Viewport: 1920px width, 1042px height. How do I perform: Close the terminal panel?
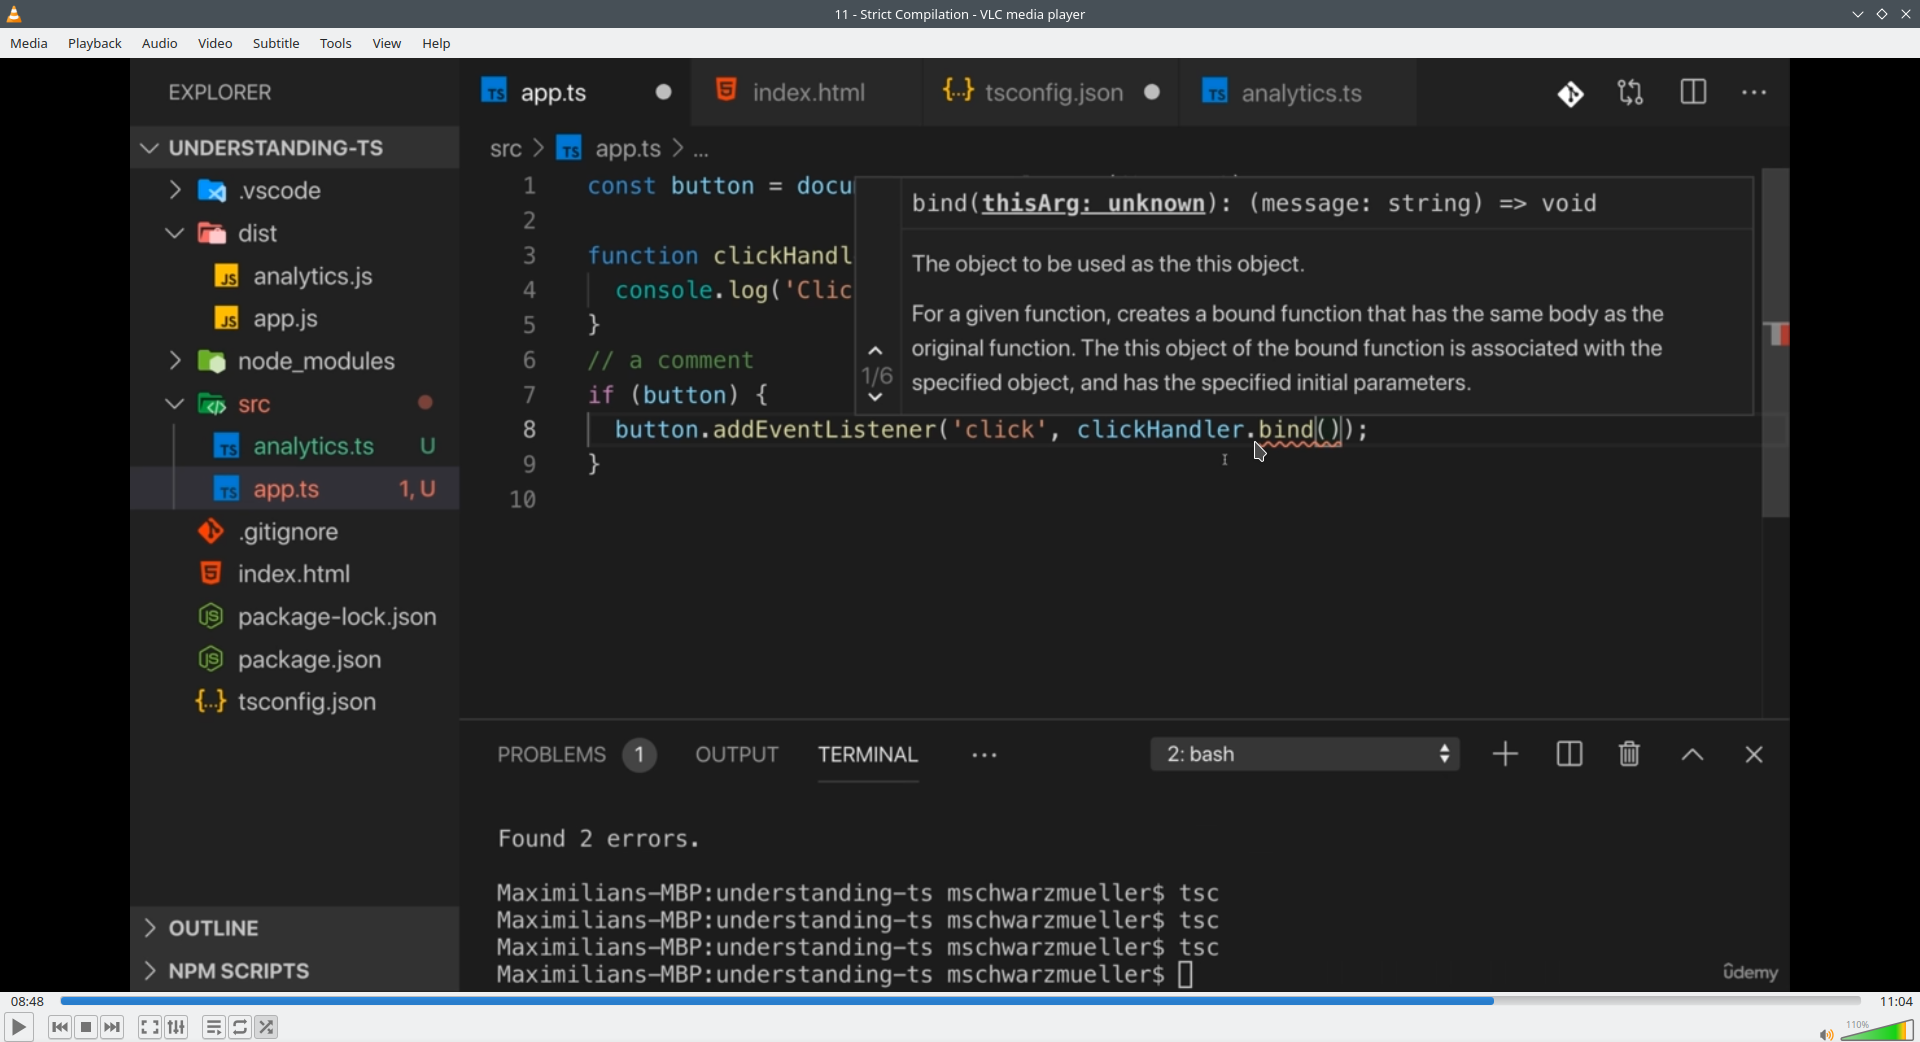1754,756
